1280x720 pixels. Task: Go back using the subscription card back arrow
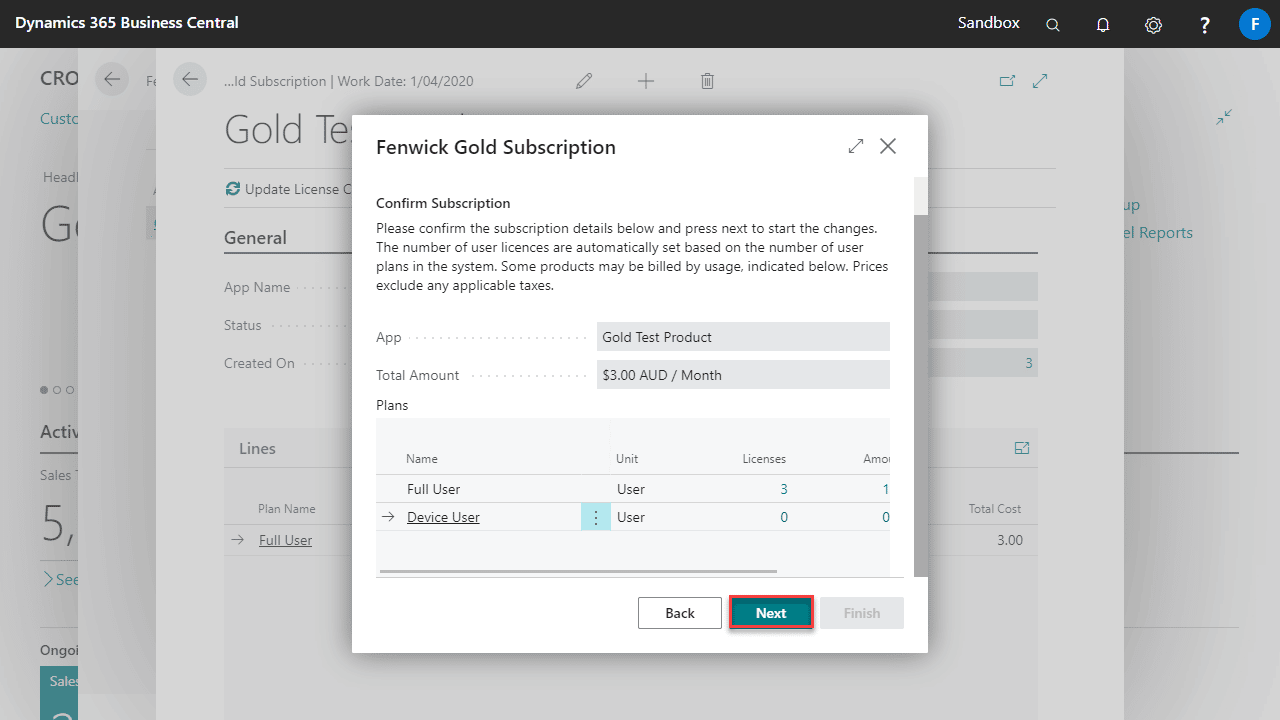pos(190,80)
